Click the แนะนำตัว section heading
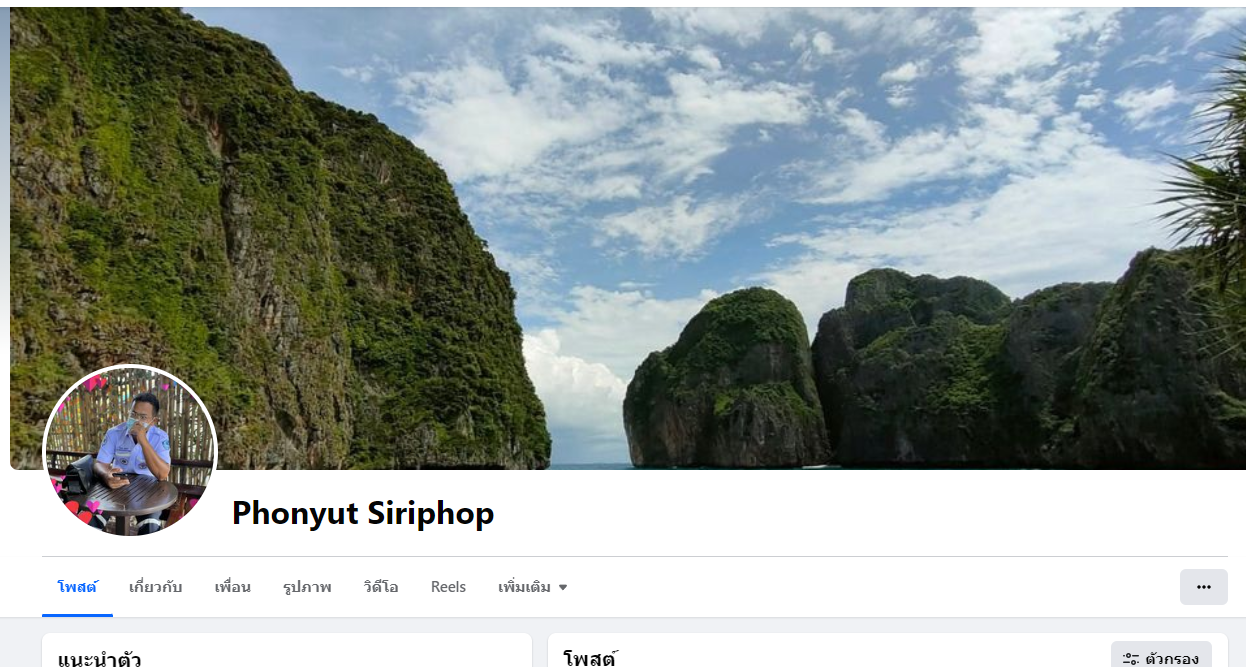 coord(99,659)
